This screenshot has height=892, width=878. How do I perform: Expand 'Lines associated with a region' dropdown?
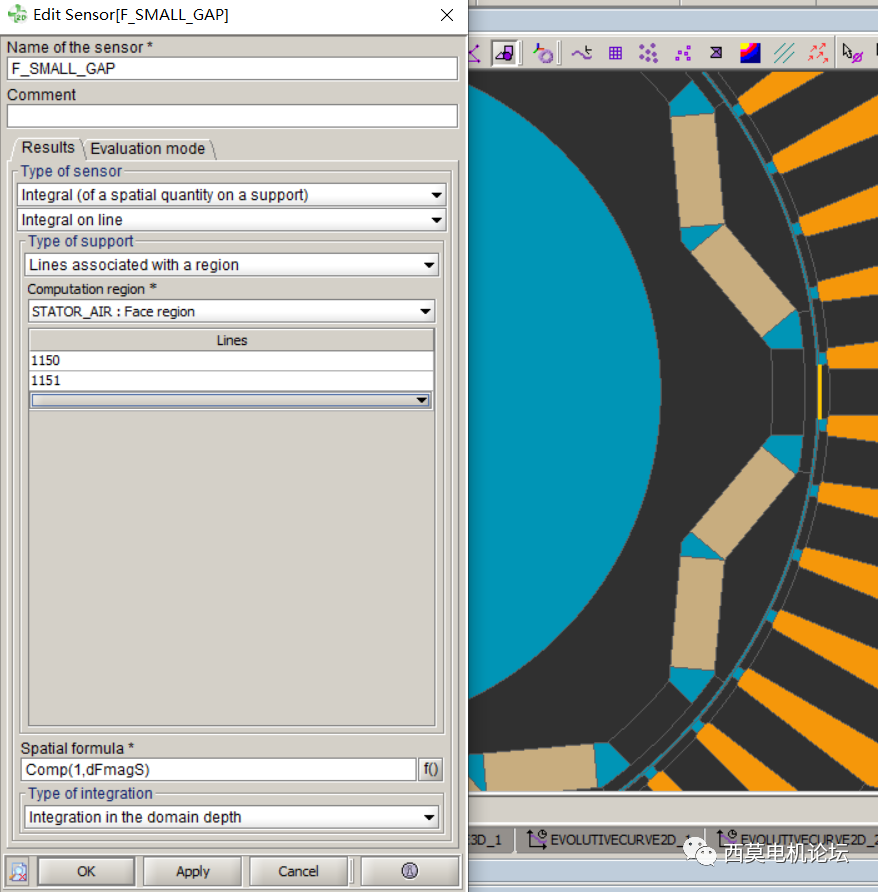click(x=430, y=265)
